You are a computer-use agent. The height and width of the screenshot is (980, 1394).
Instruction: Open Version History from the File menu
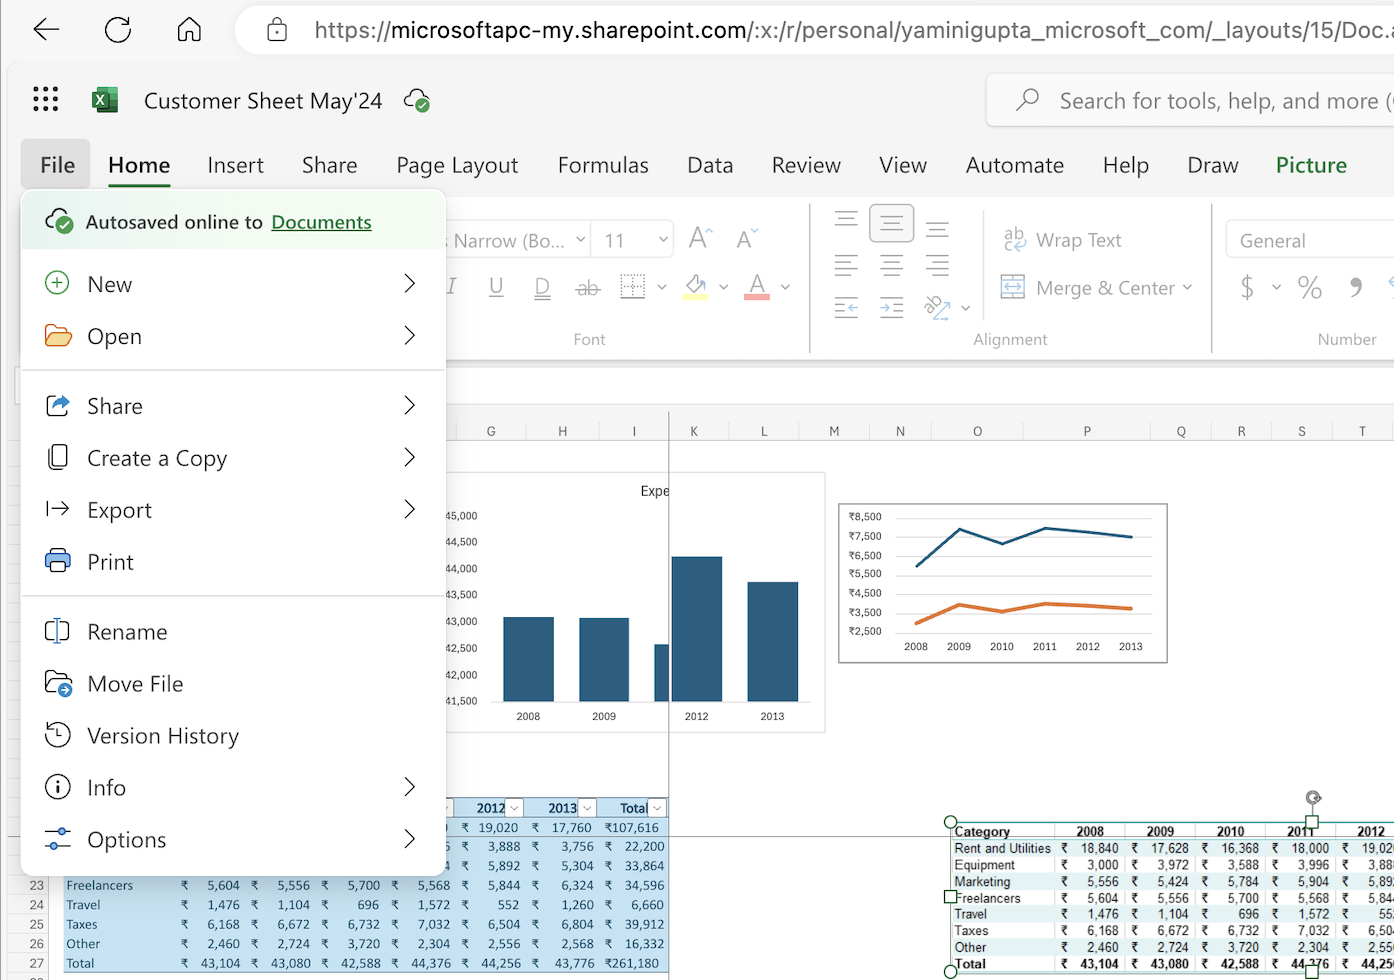[162, 736]
